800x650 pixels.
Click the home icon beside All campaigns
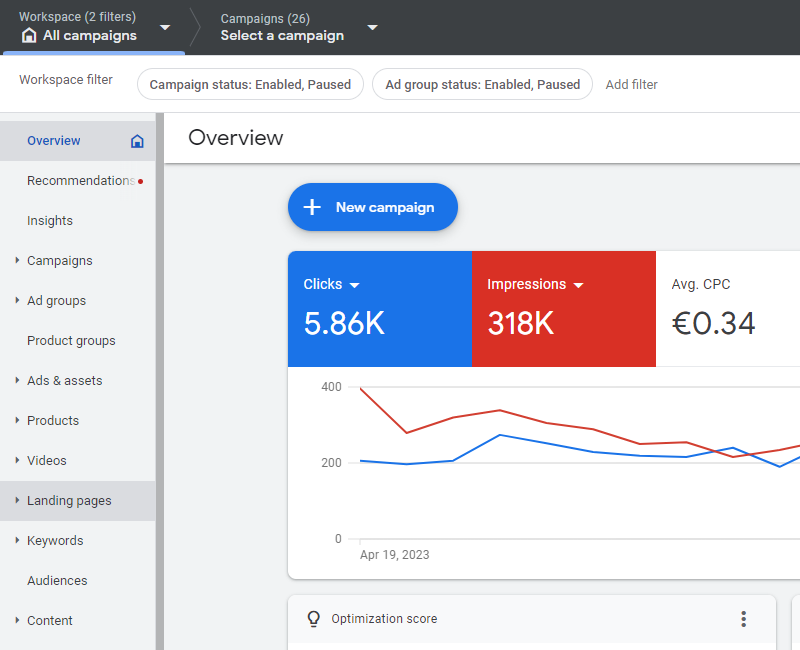coord(29,36)
